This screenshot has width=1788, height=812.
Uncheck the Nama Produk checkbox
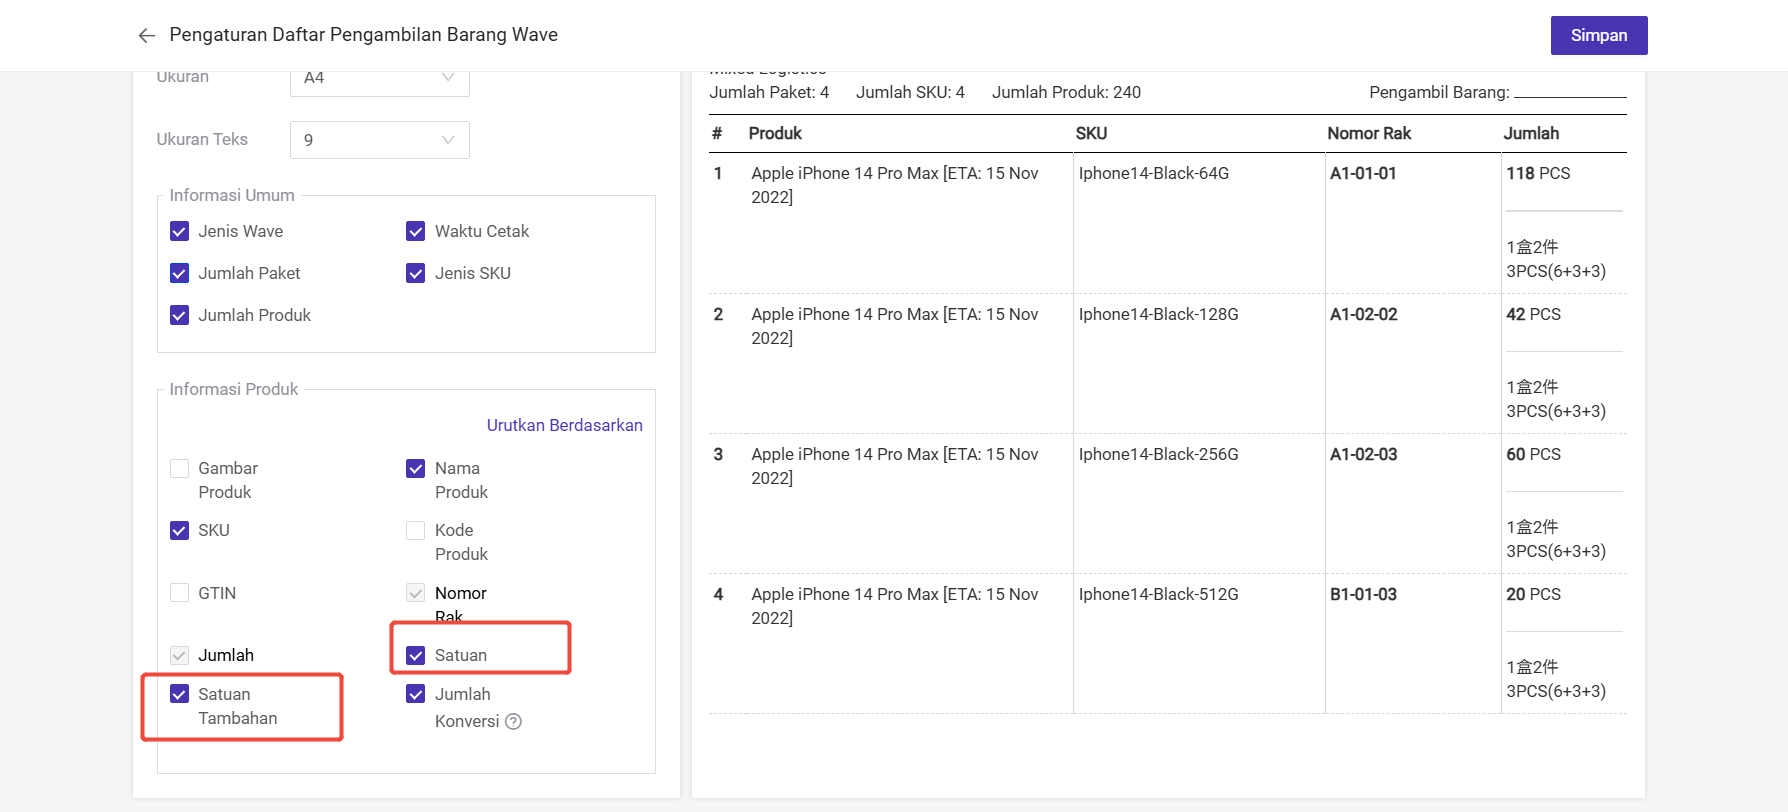coord(416,468)
